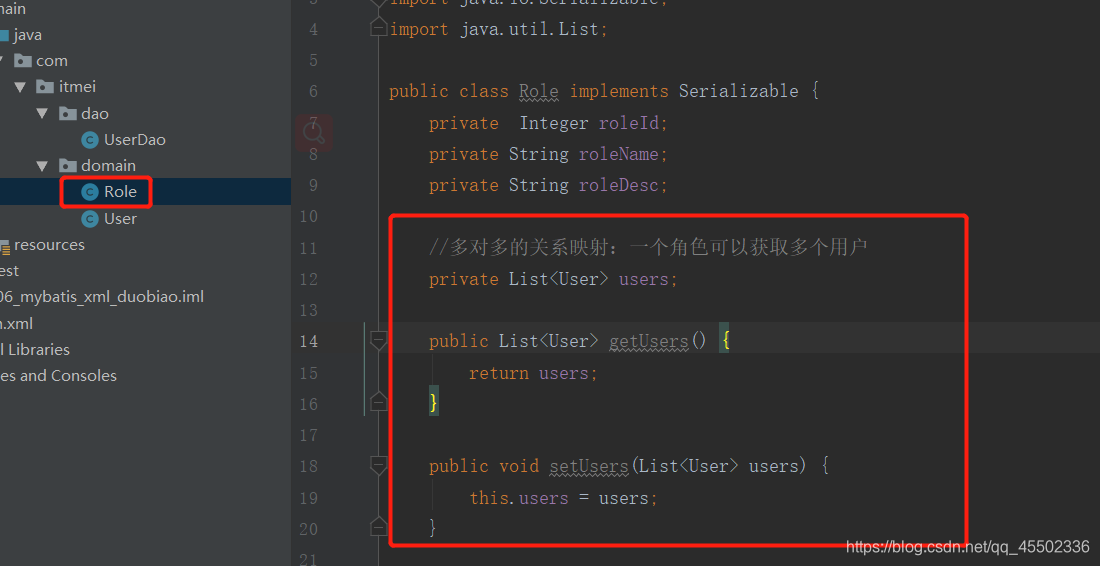Viewport: 1100px width, 566px height.
Task: Click the implements keyword on line 6
Action: click(x=619, y=91)
